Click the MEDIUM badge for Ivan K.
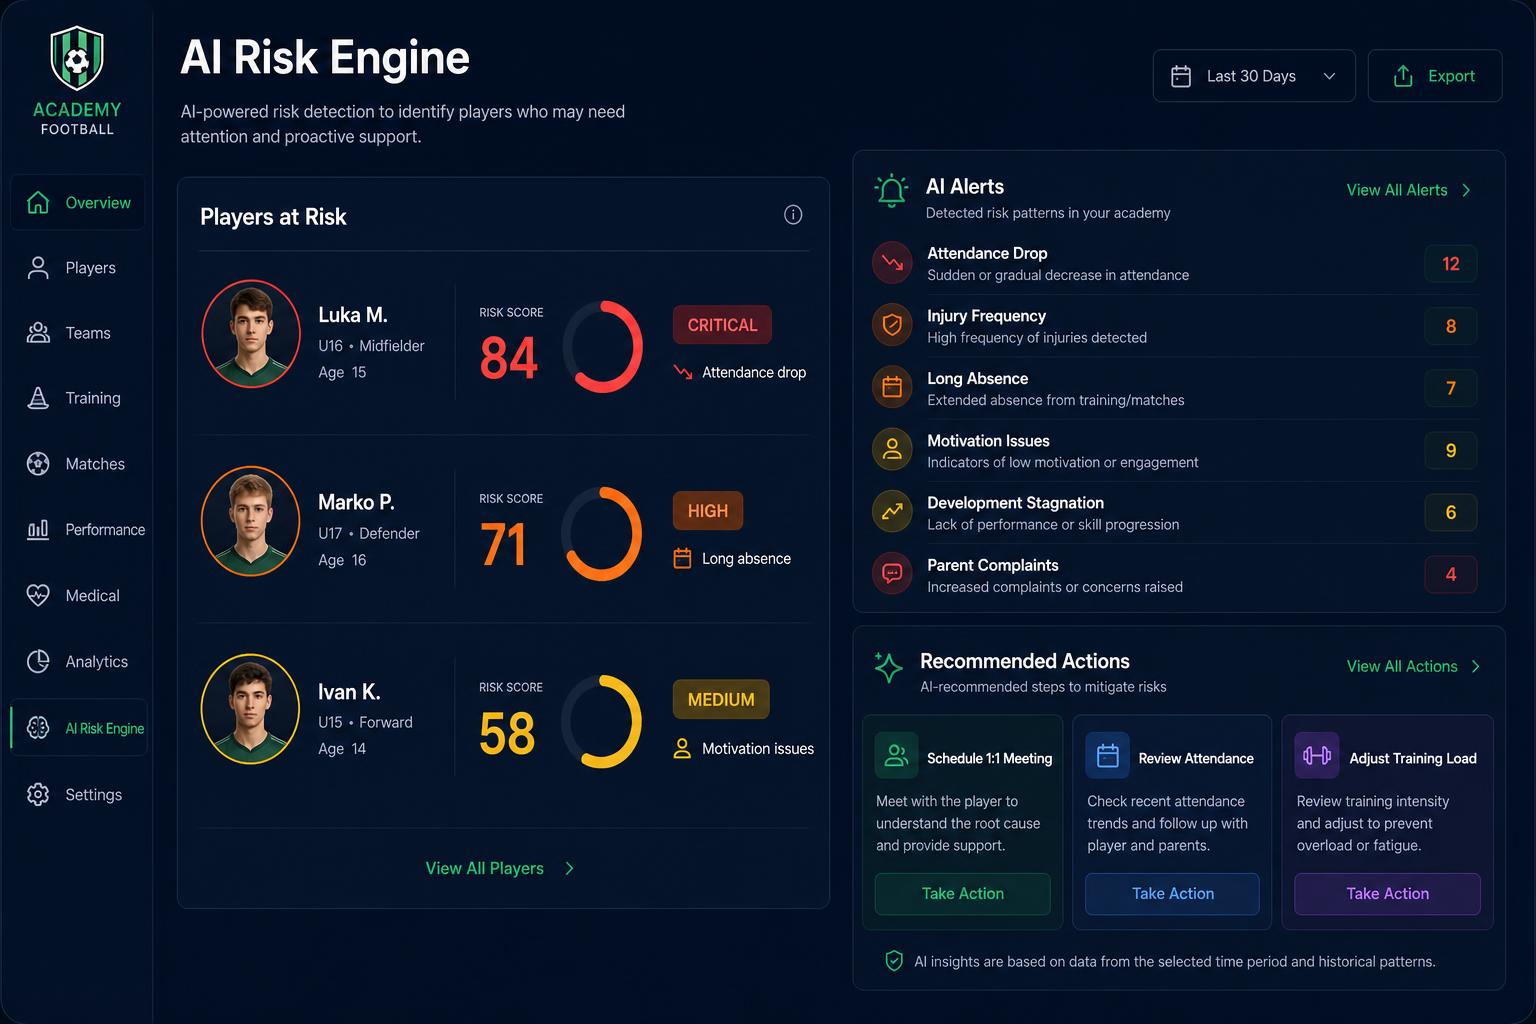 tap(721, 700)
